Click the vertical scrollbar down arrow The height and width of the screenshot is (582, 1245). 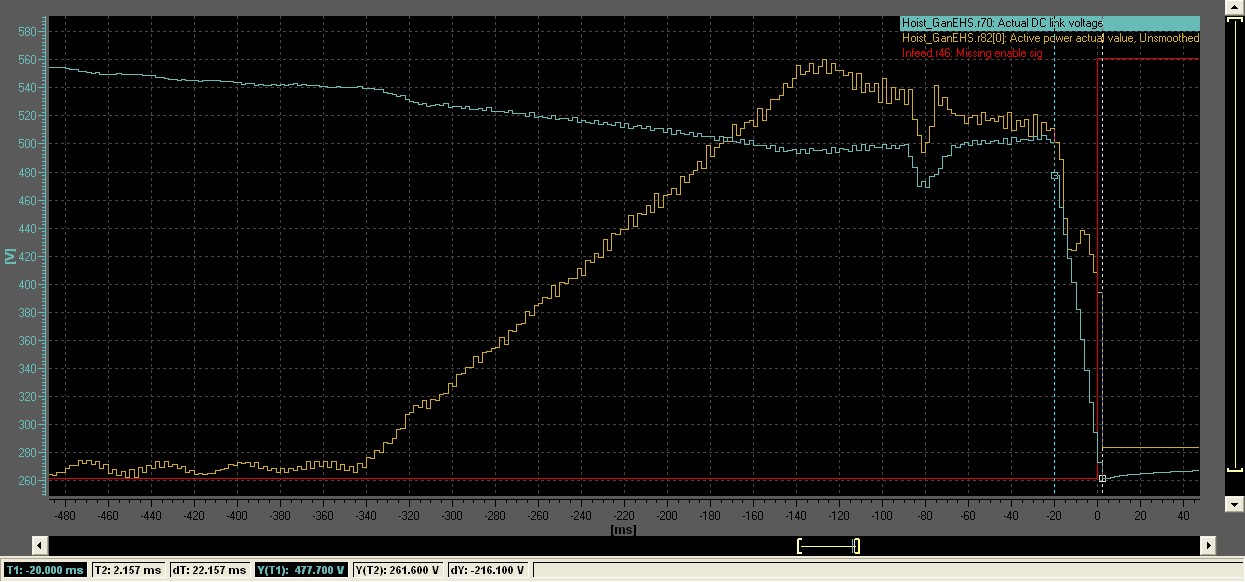pos(1235,506)
